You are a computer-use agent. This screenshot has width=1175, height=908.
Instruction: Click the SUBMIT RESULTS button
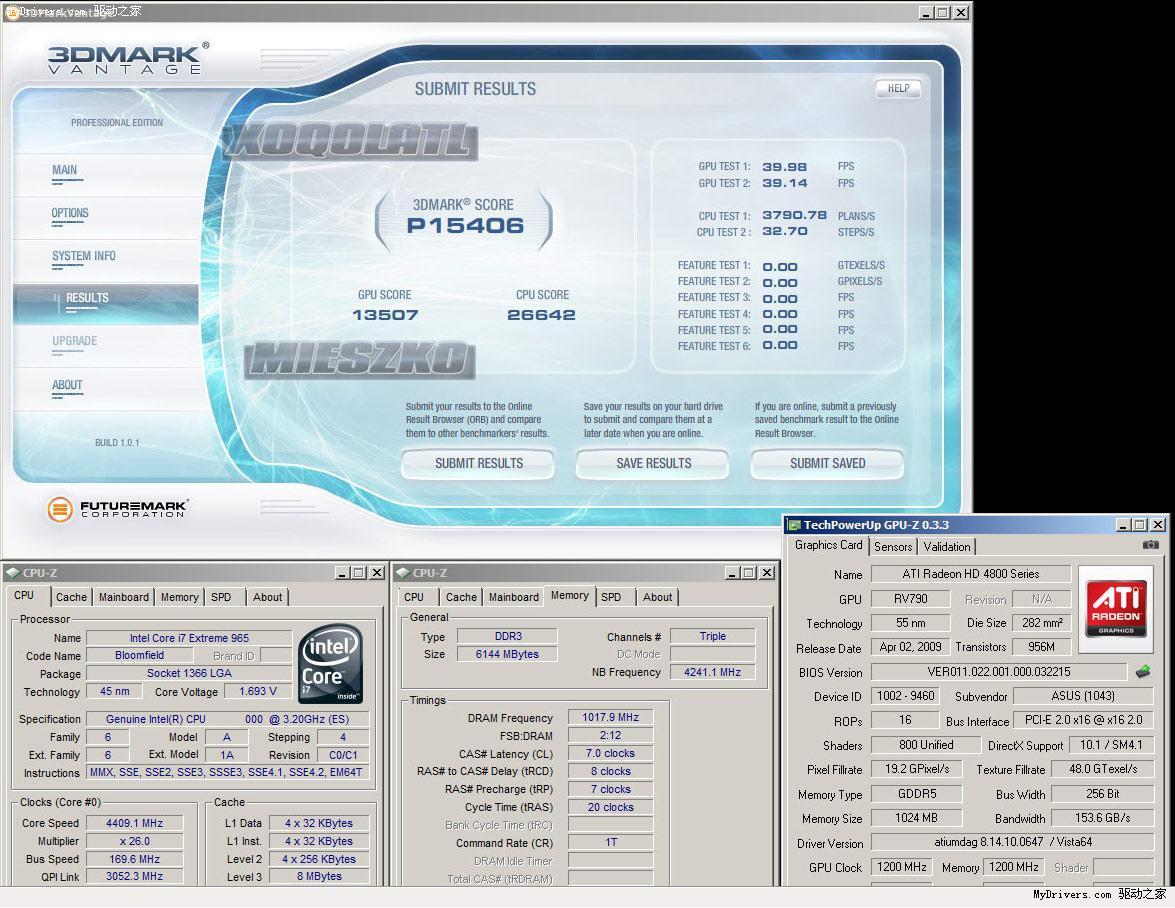[x=478, y=464]
